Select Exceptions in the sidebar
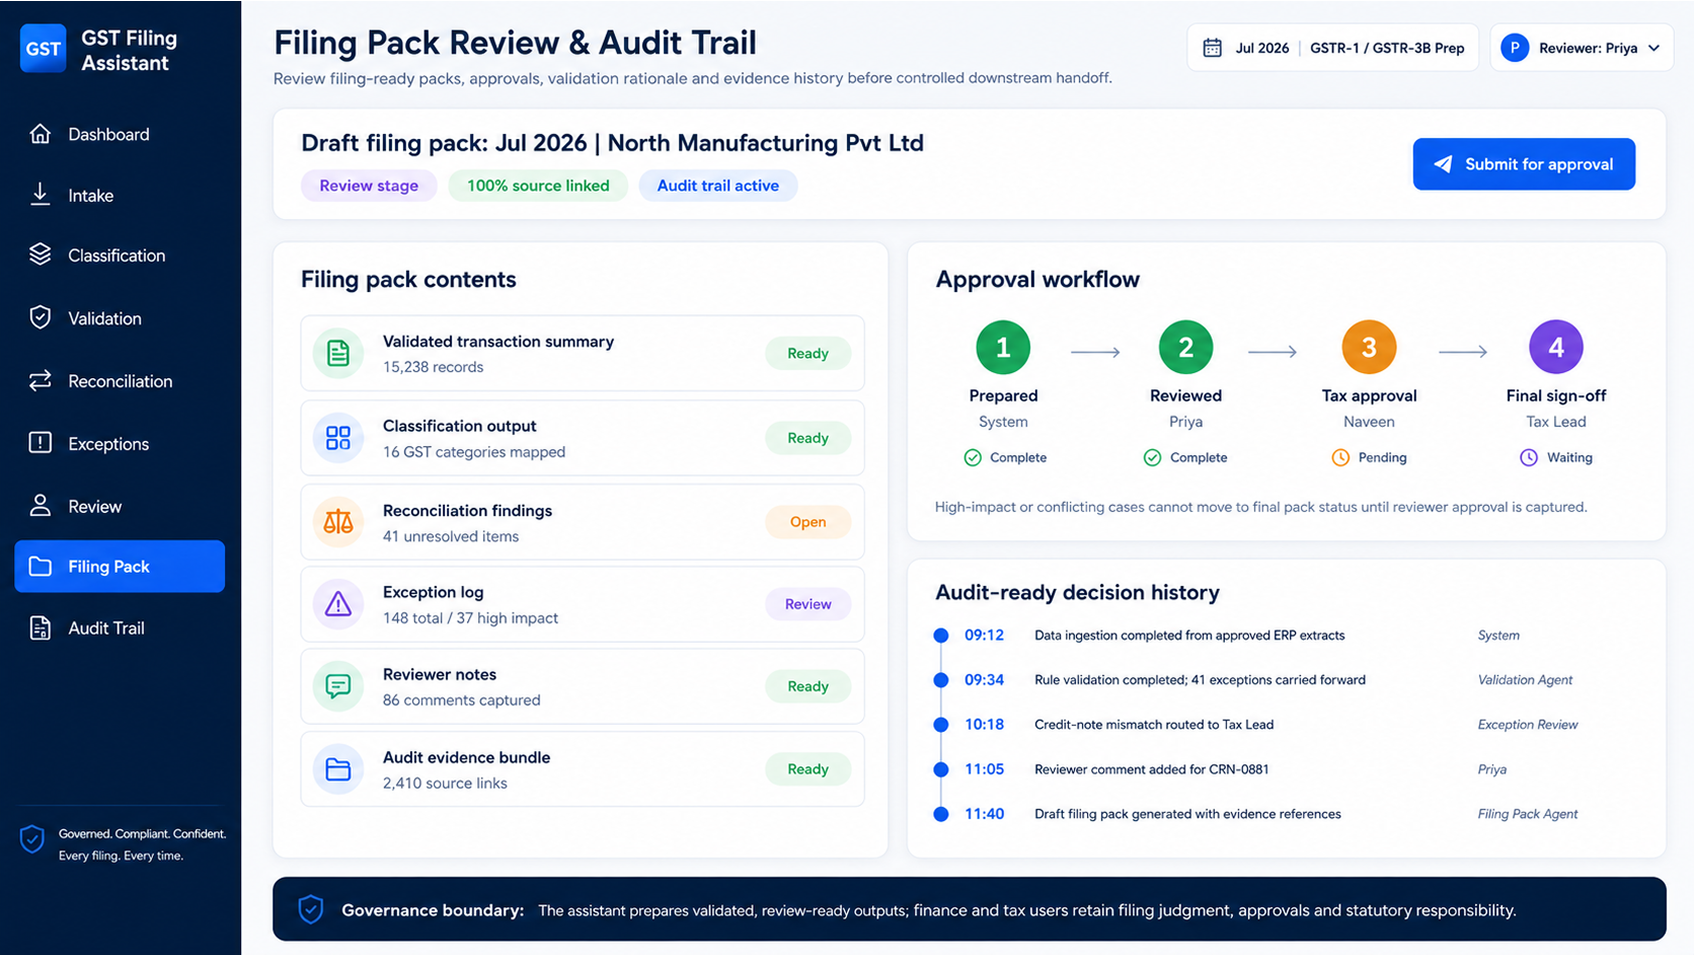 pos(120,443)
